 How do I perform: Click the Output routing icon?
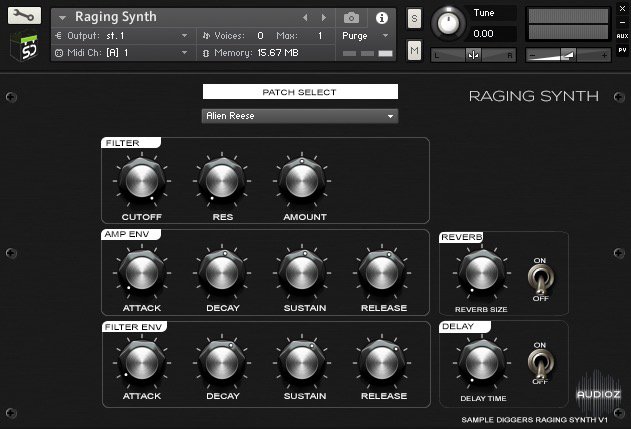(59, 36)
